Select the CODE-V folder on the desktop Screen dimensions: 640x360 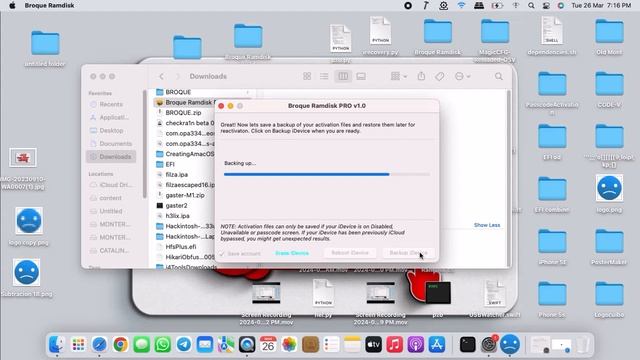coord(609,89)
